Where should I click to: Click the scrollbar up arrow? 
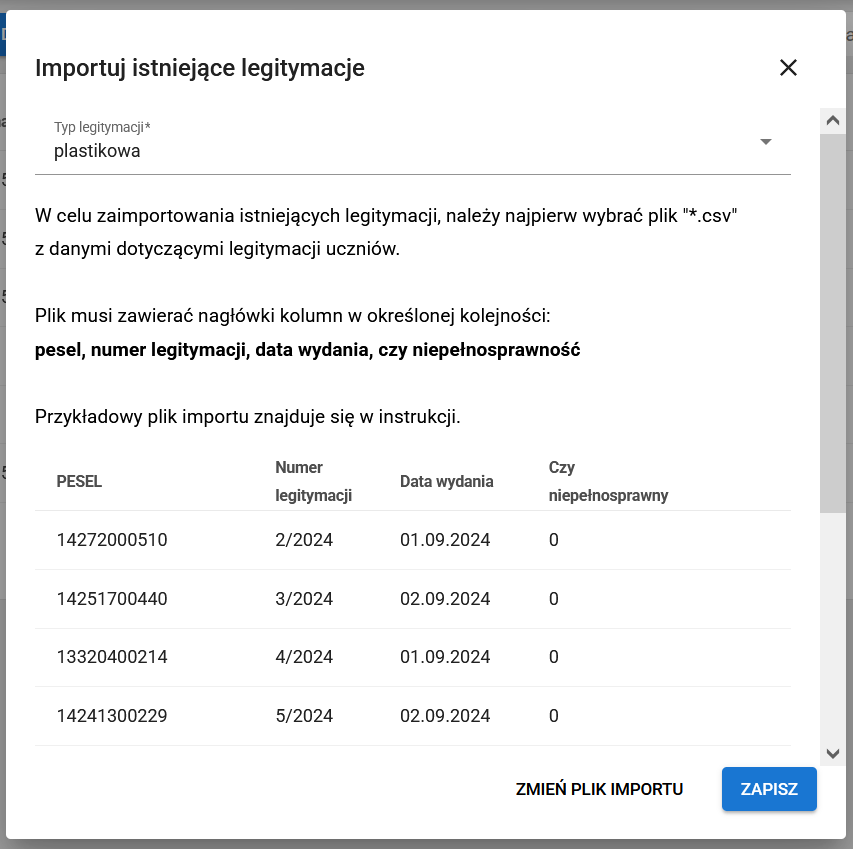833,119
